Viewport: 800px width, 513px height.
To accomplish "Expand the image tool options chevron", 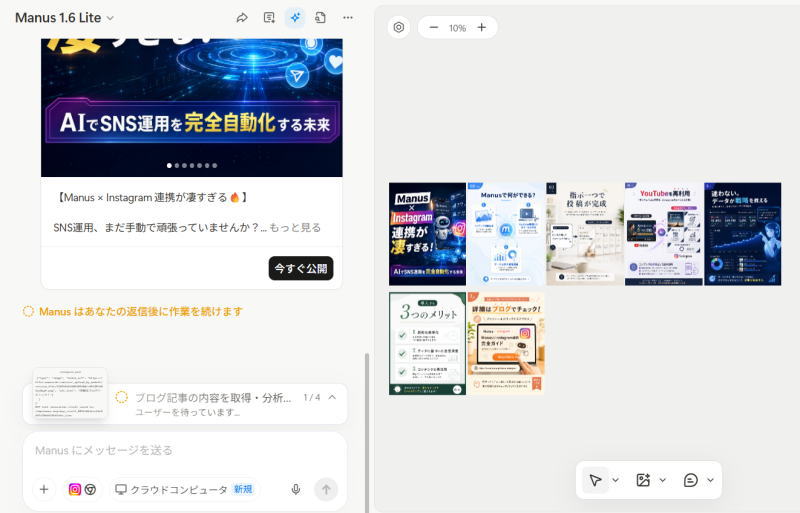I will click(x=663, y=480).
